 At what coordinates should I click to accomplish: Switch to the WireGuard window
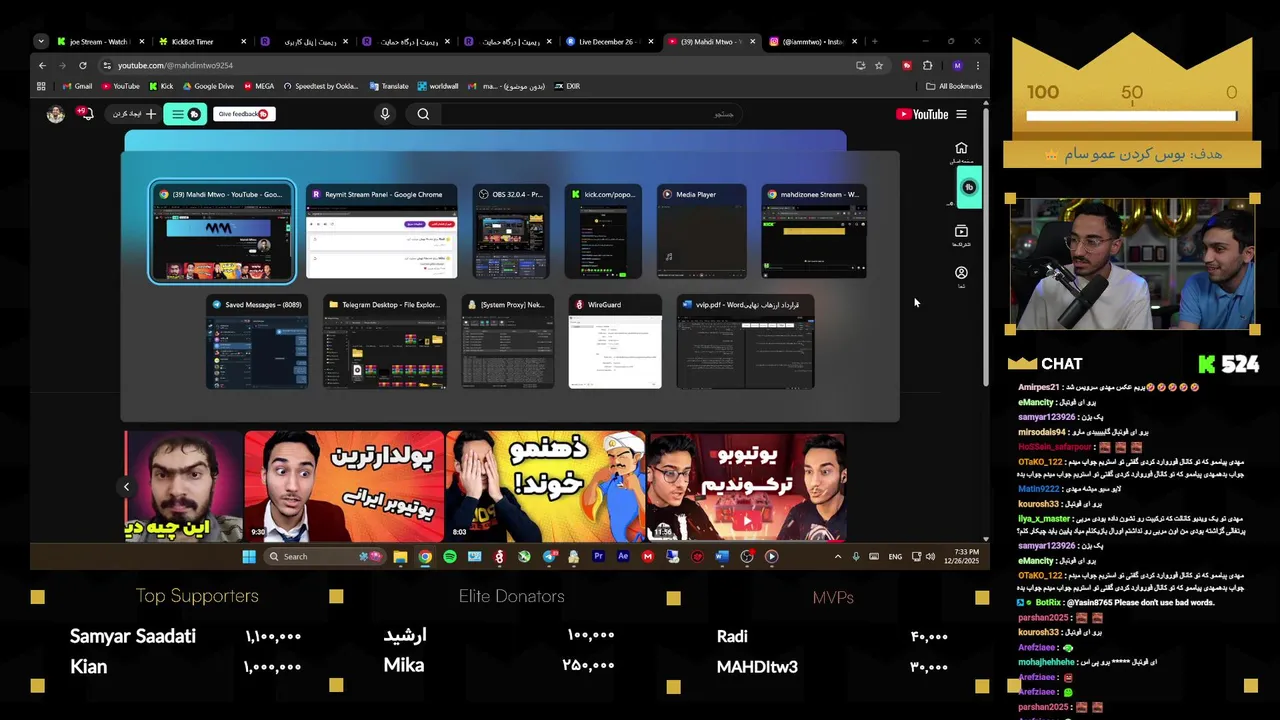click(x=615, y=342)
